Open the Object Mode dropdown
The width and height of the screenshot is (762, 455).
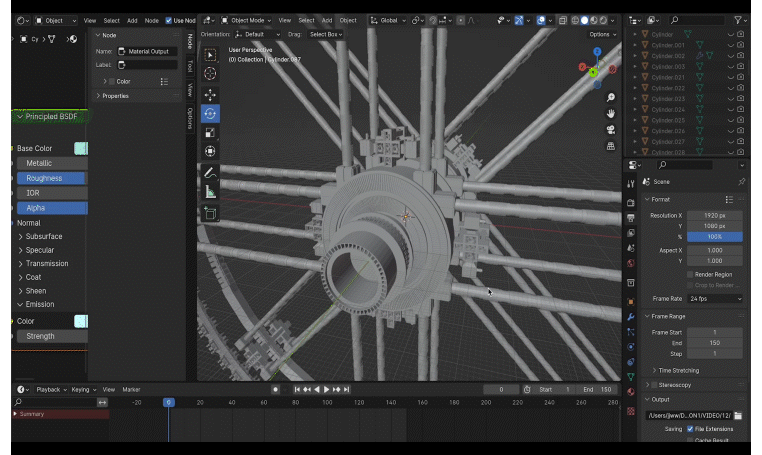pyautogui.click(x=246, y=20)
